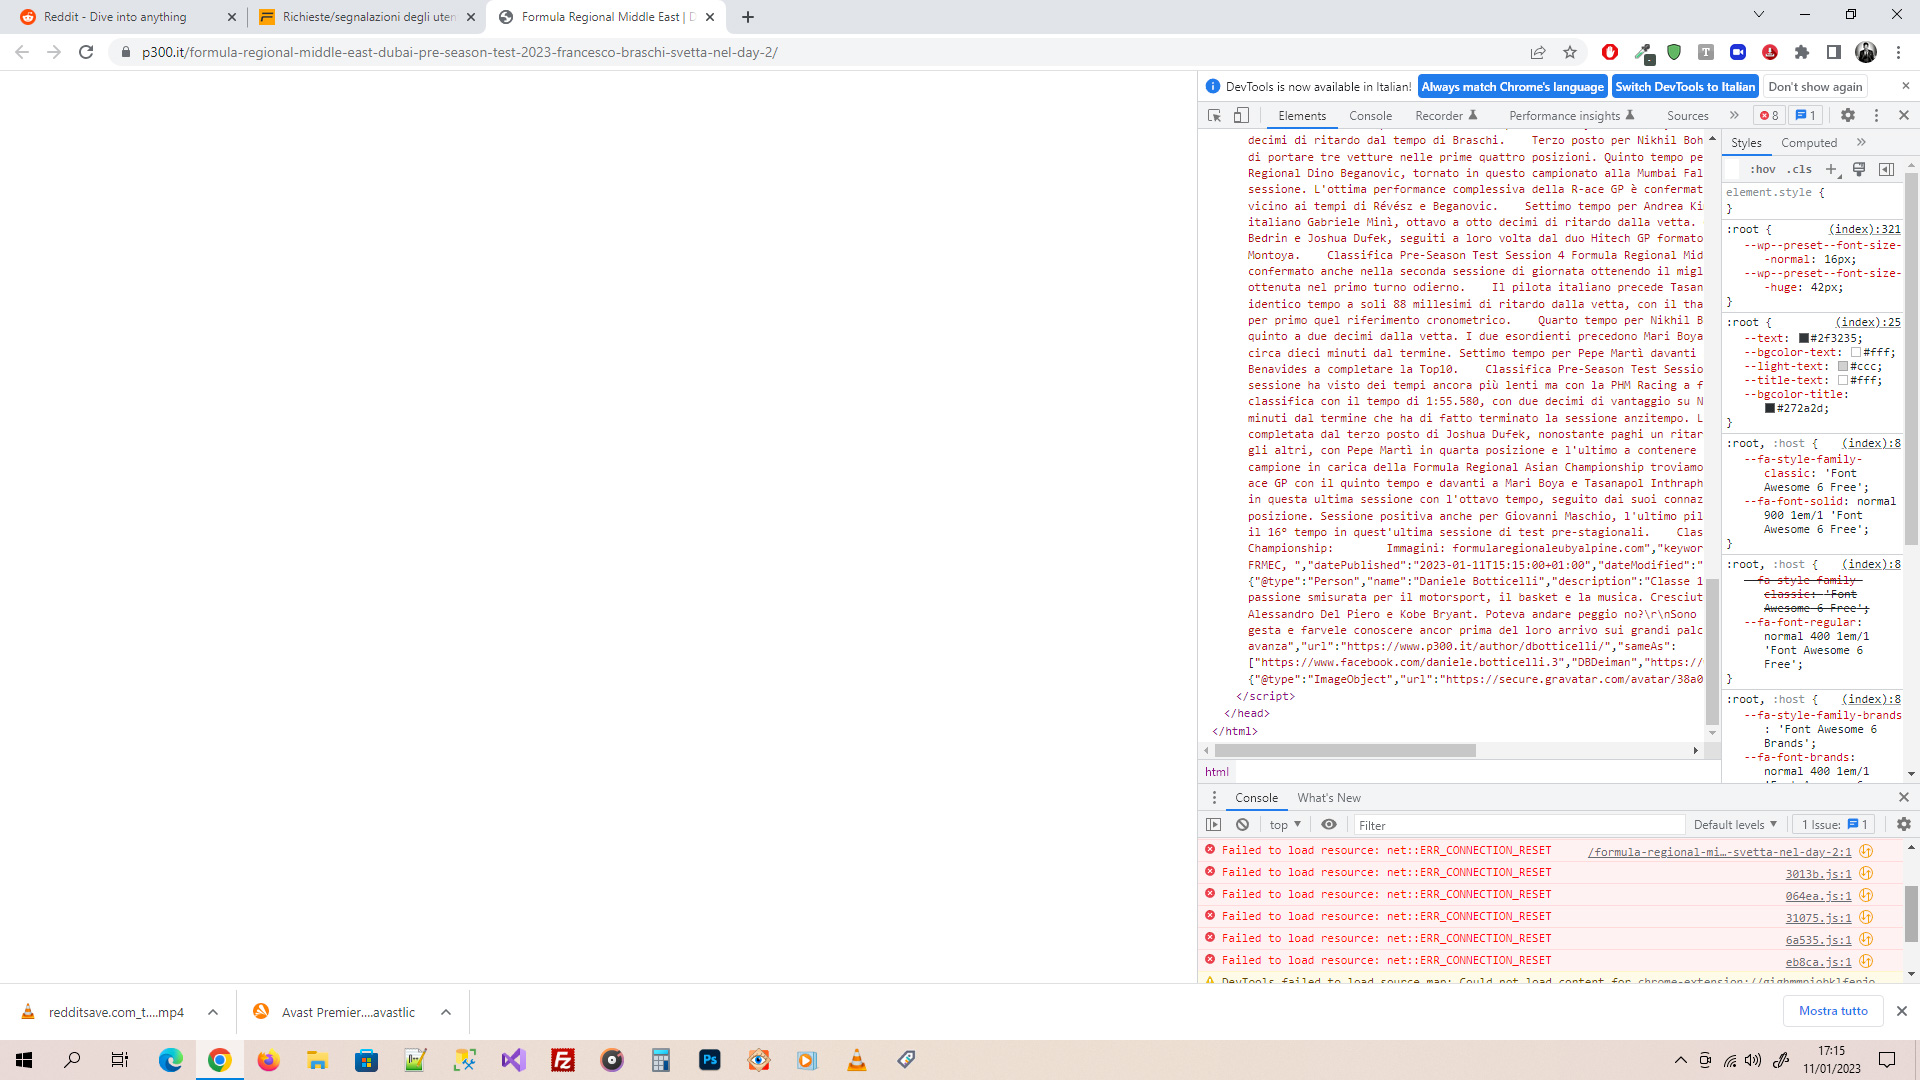
Task: Create a live expression with the eye icon
Action: pos(1329,825)
